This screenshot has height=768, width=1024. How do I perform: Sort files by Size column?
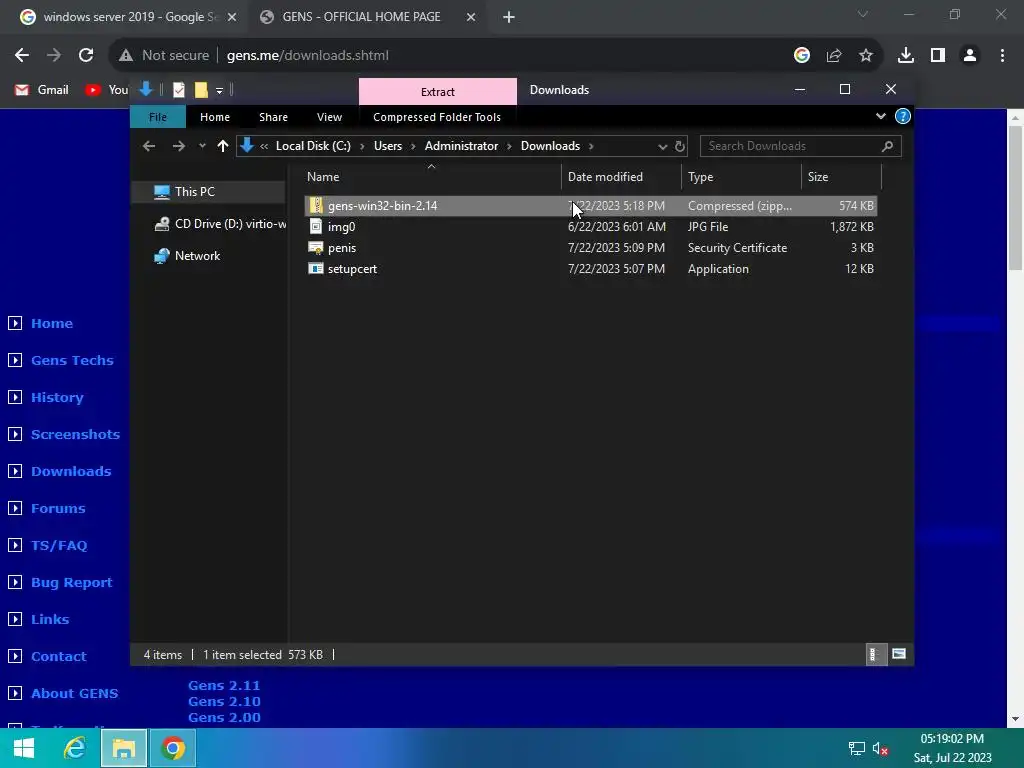[841, 177]
